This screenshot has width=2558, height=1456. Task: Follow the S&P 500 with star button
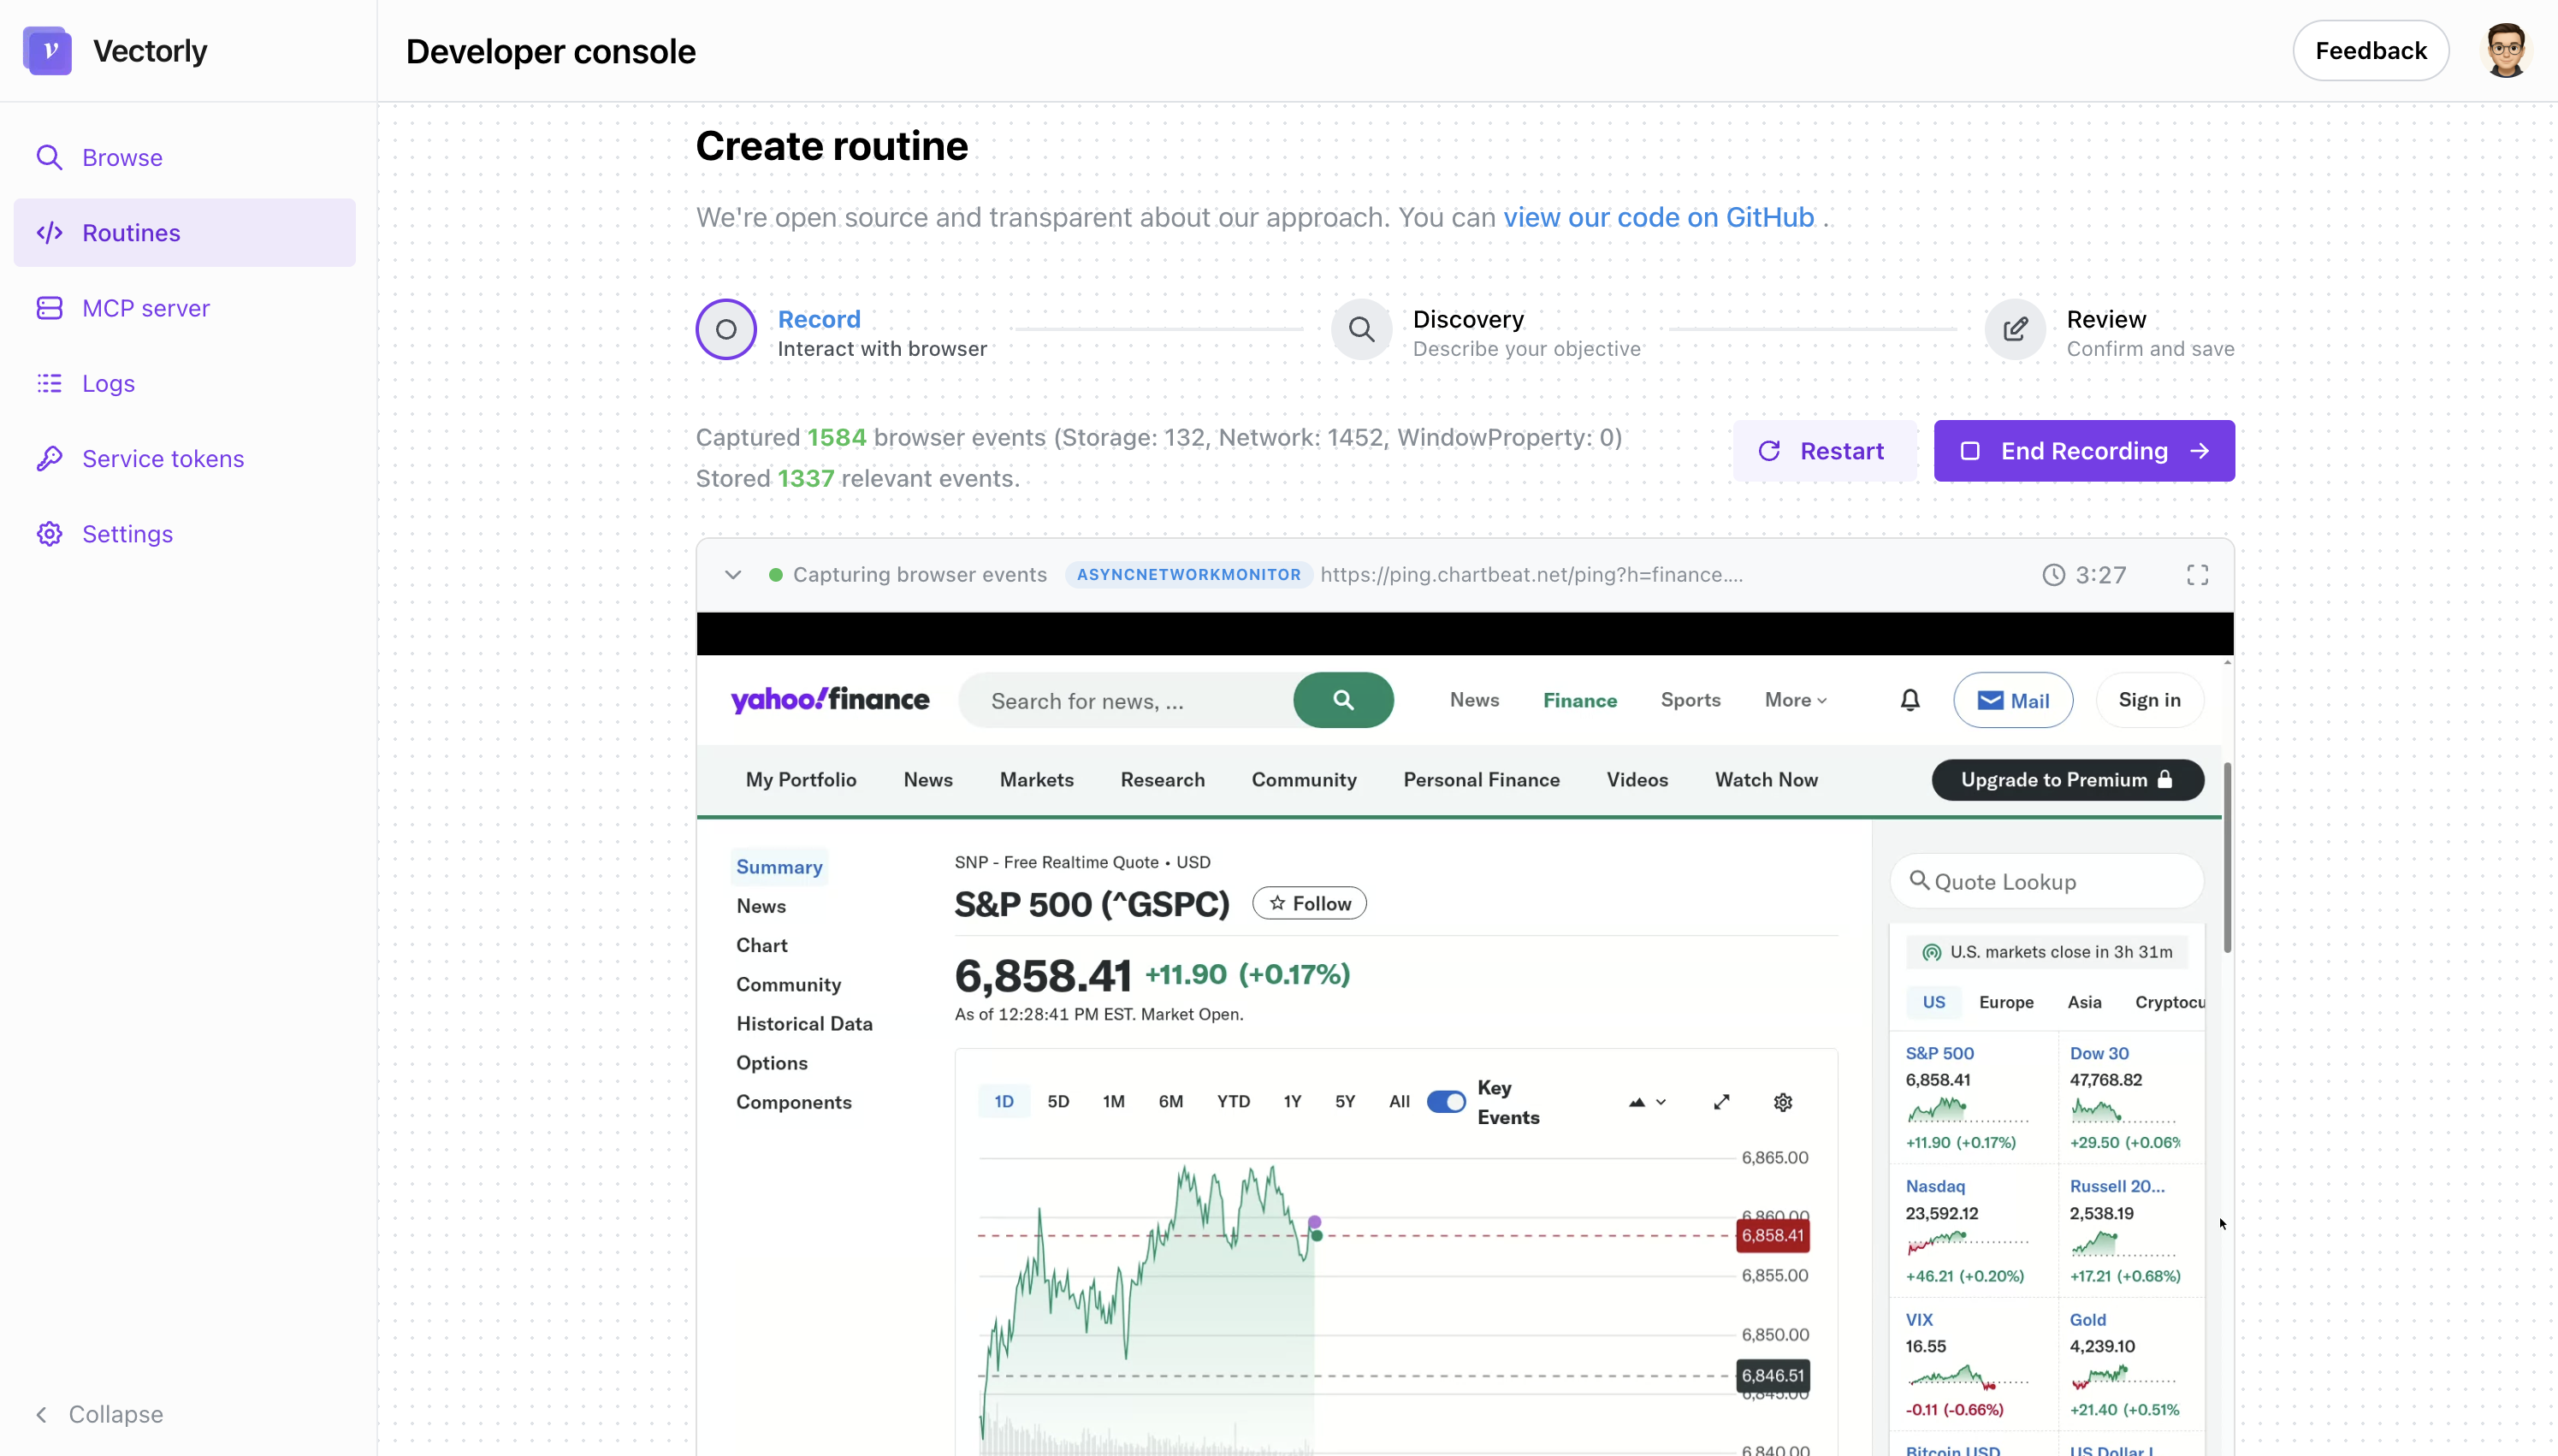(1309, 903)
